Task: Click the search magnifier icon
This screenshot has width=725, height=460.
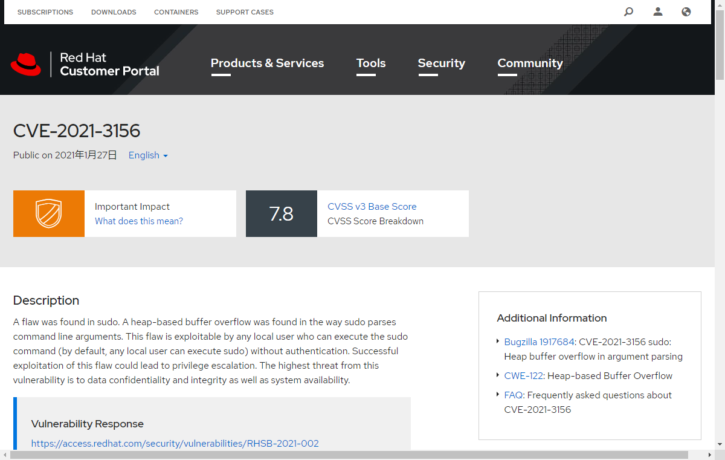Action: pyautogui.click(x=628, y=12)
